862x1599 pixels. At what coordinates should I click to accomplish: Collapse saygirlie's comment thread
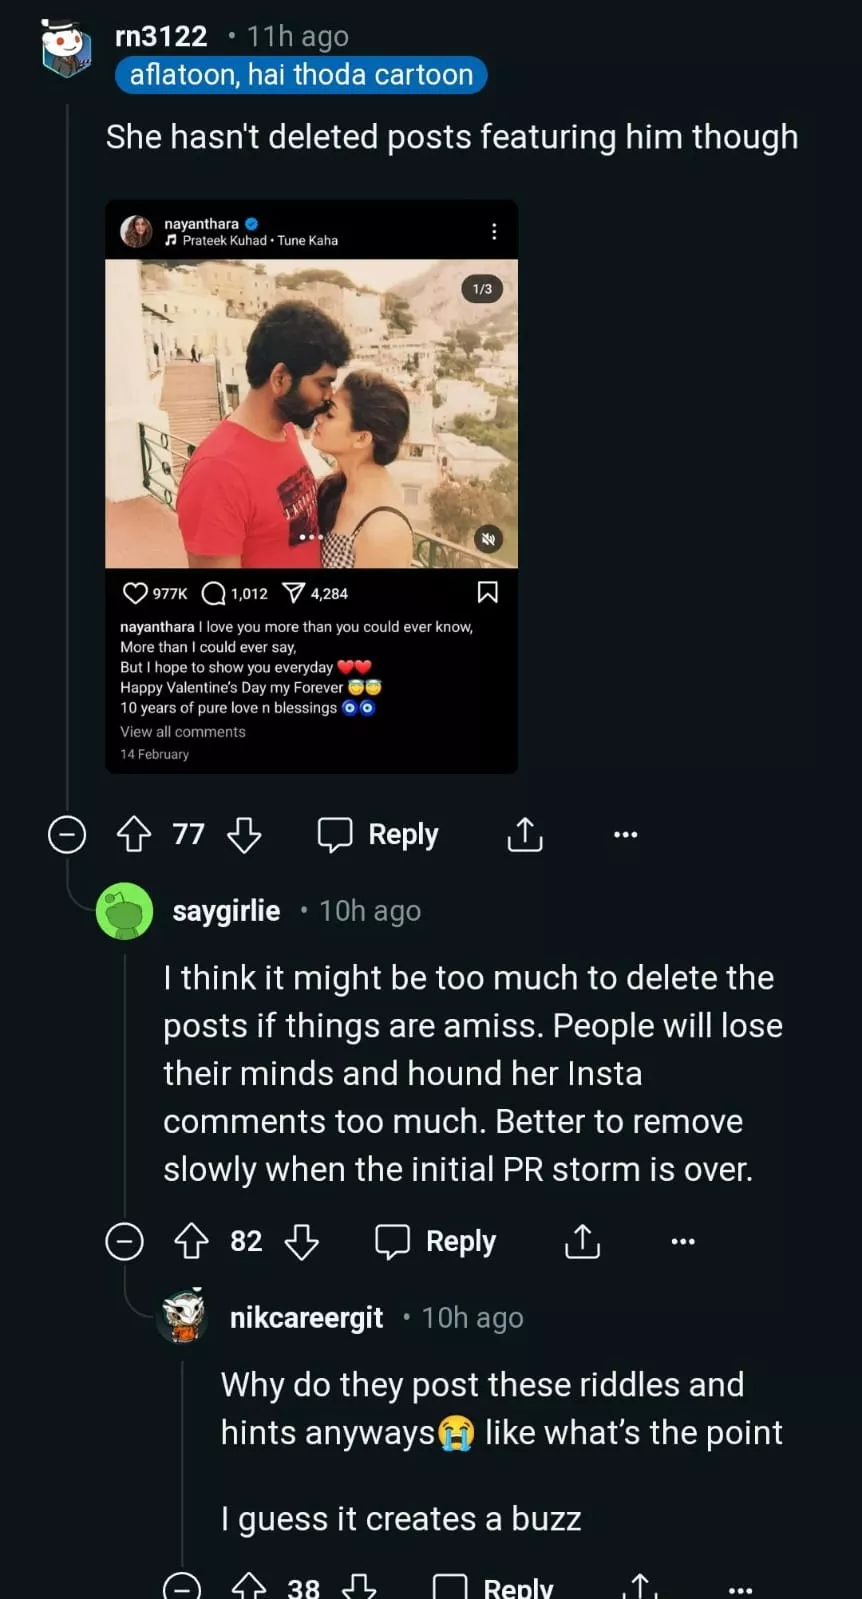coord(125,1241)
